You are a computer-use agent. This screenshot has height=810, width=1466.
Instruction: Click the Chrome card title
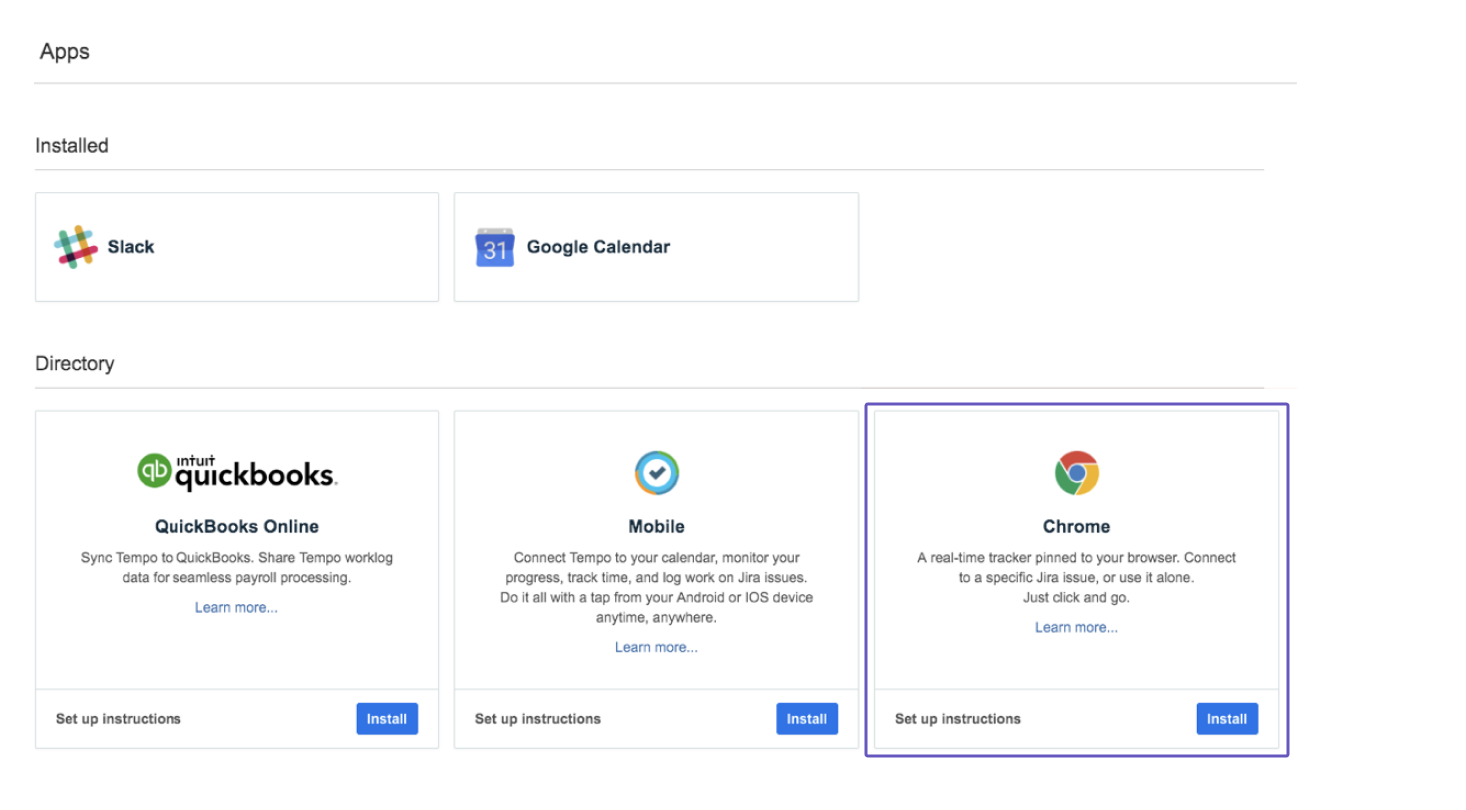(1076, 526)
